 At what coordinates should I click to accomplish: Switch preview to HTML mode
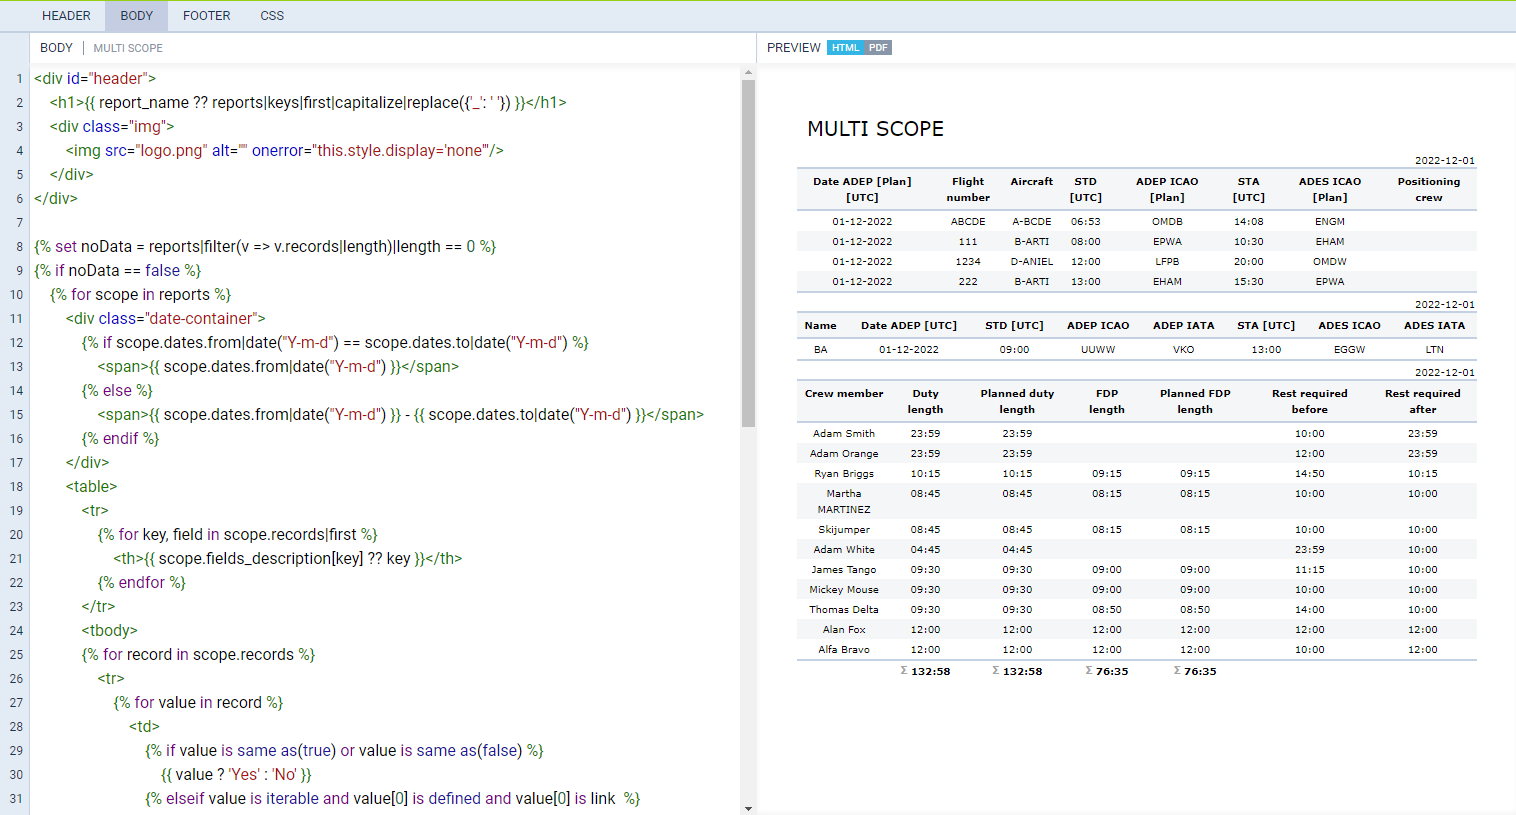click(x=845, y=48)
